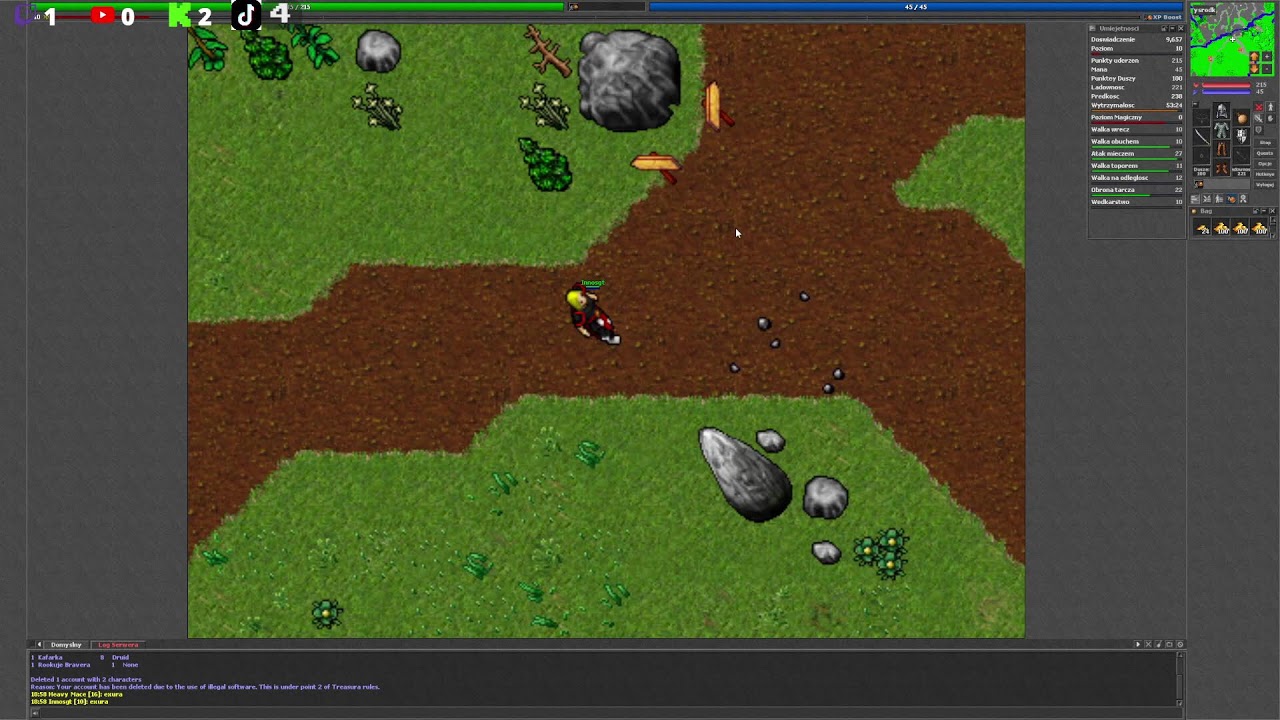Click the small item in condition bar
Viewport: 1280px width, 720px height.
pos(1199,184)
